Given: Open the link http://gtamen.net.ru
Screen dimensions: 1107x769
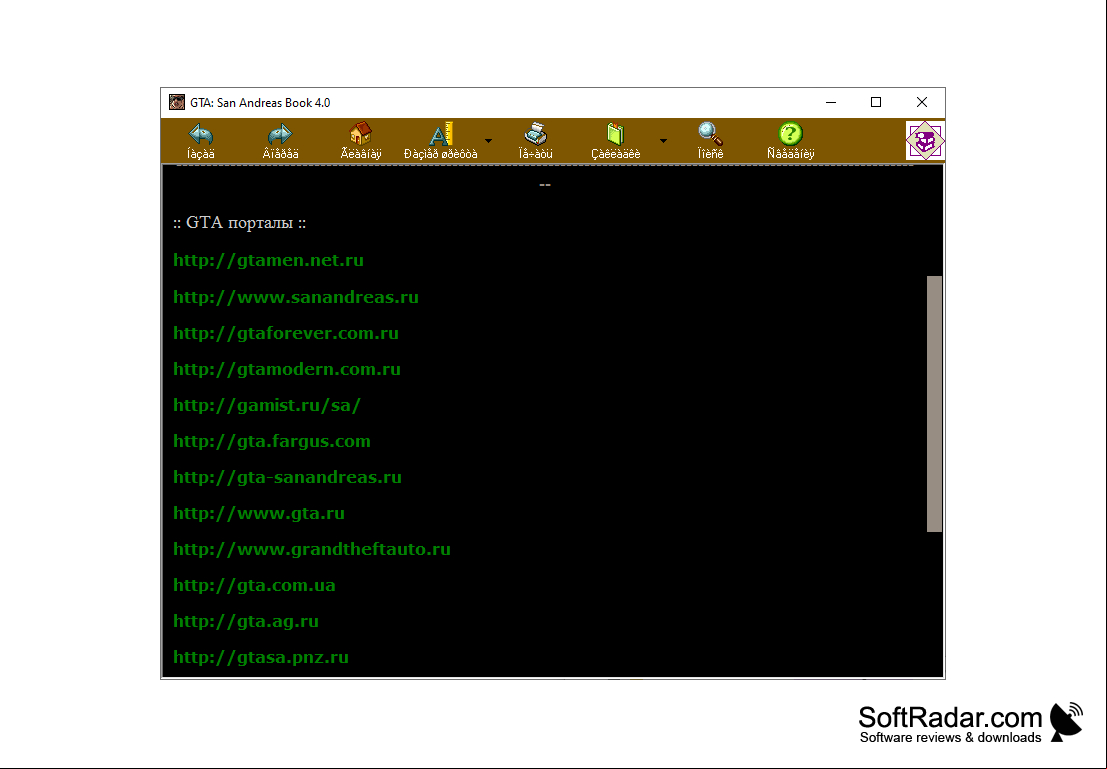Looking at the screenshot, I should point(268,261).
